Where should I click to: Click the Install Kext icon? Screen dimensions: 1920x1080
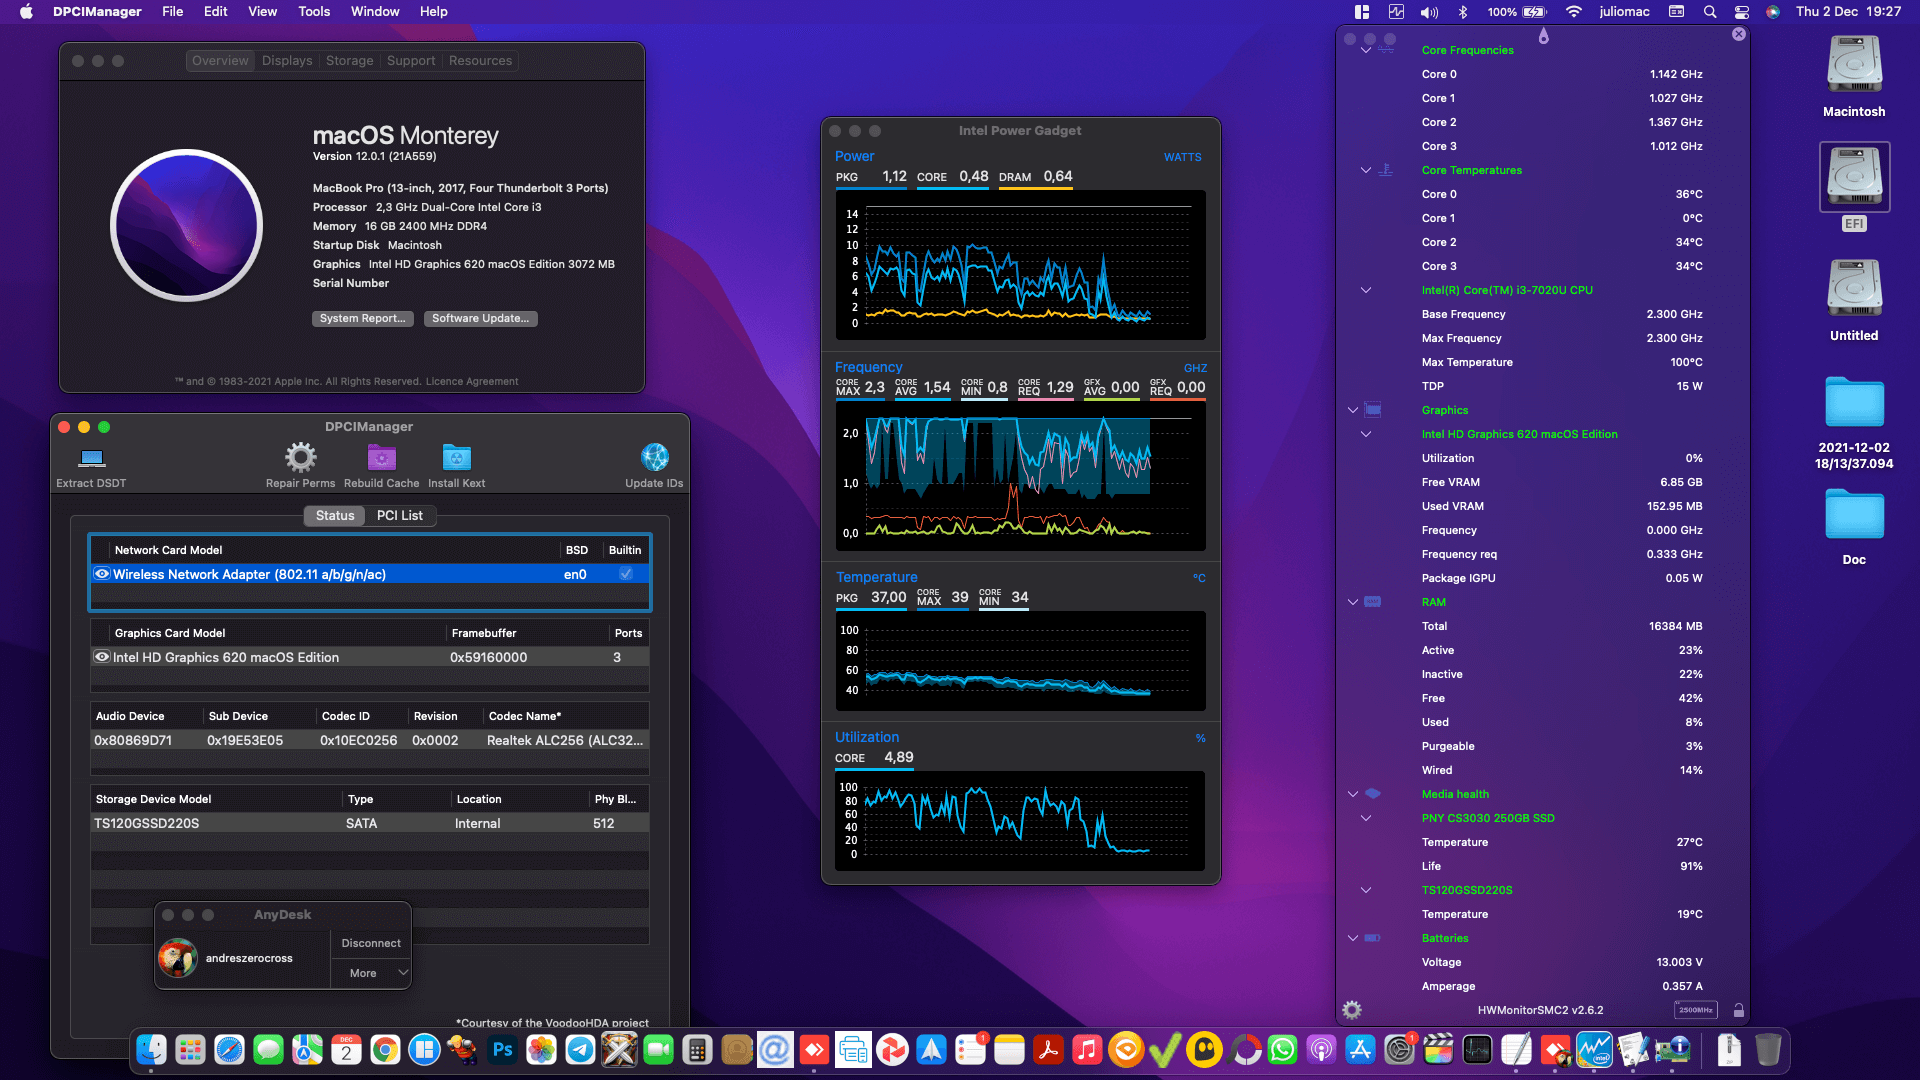click(457, 458)
